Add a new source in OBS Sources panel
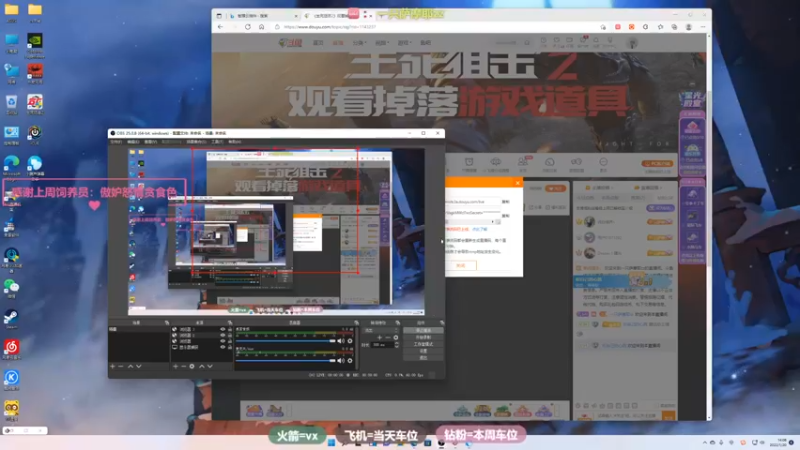 tap(175, 366)
